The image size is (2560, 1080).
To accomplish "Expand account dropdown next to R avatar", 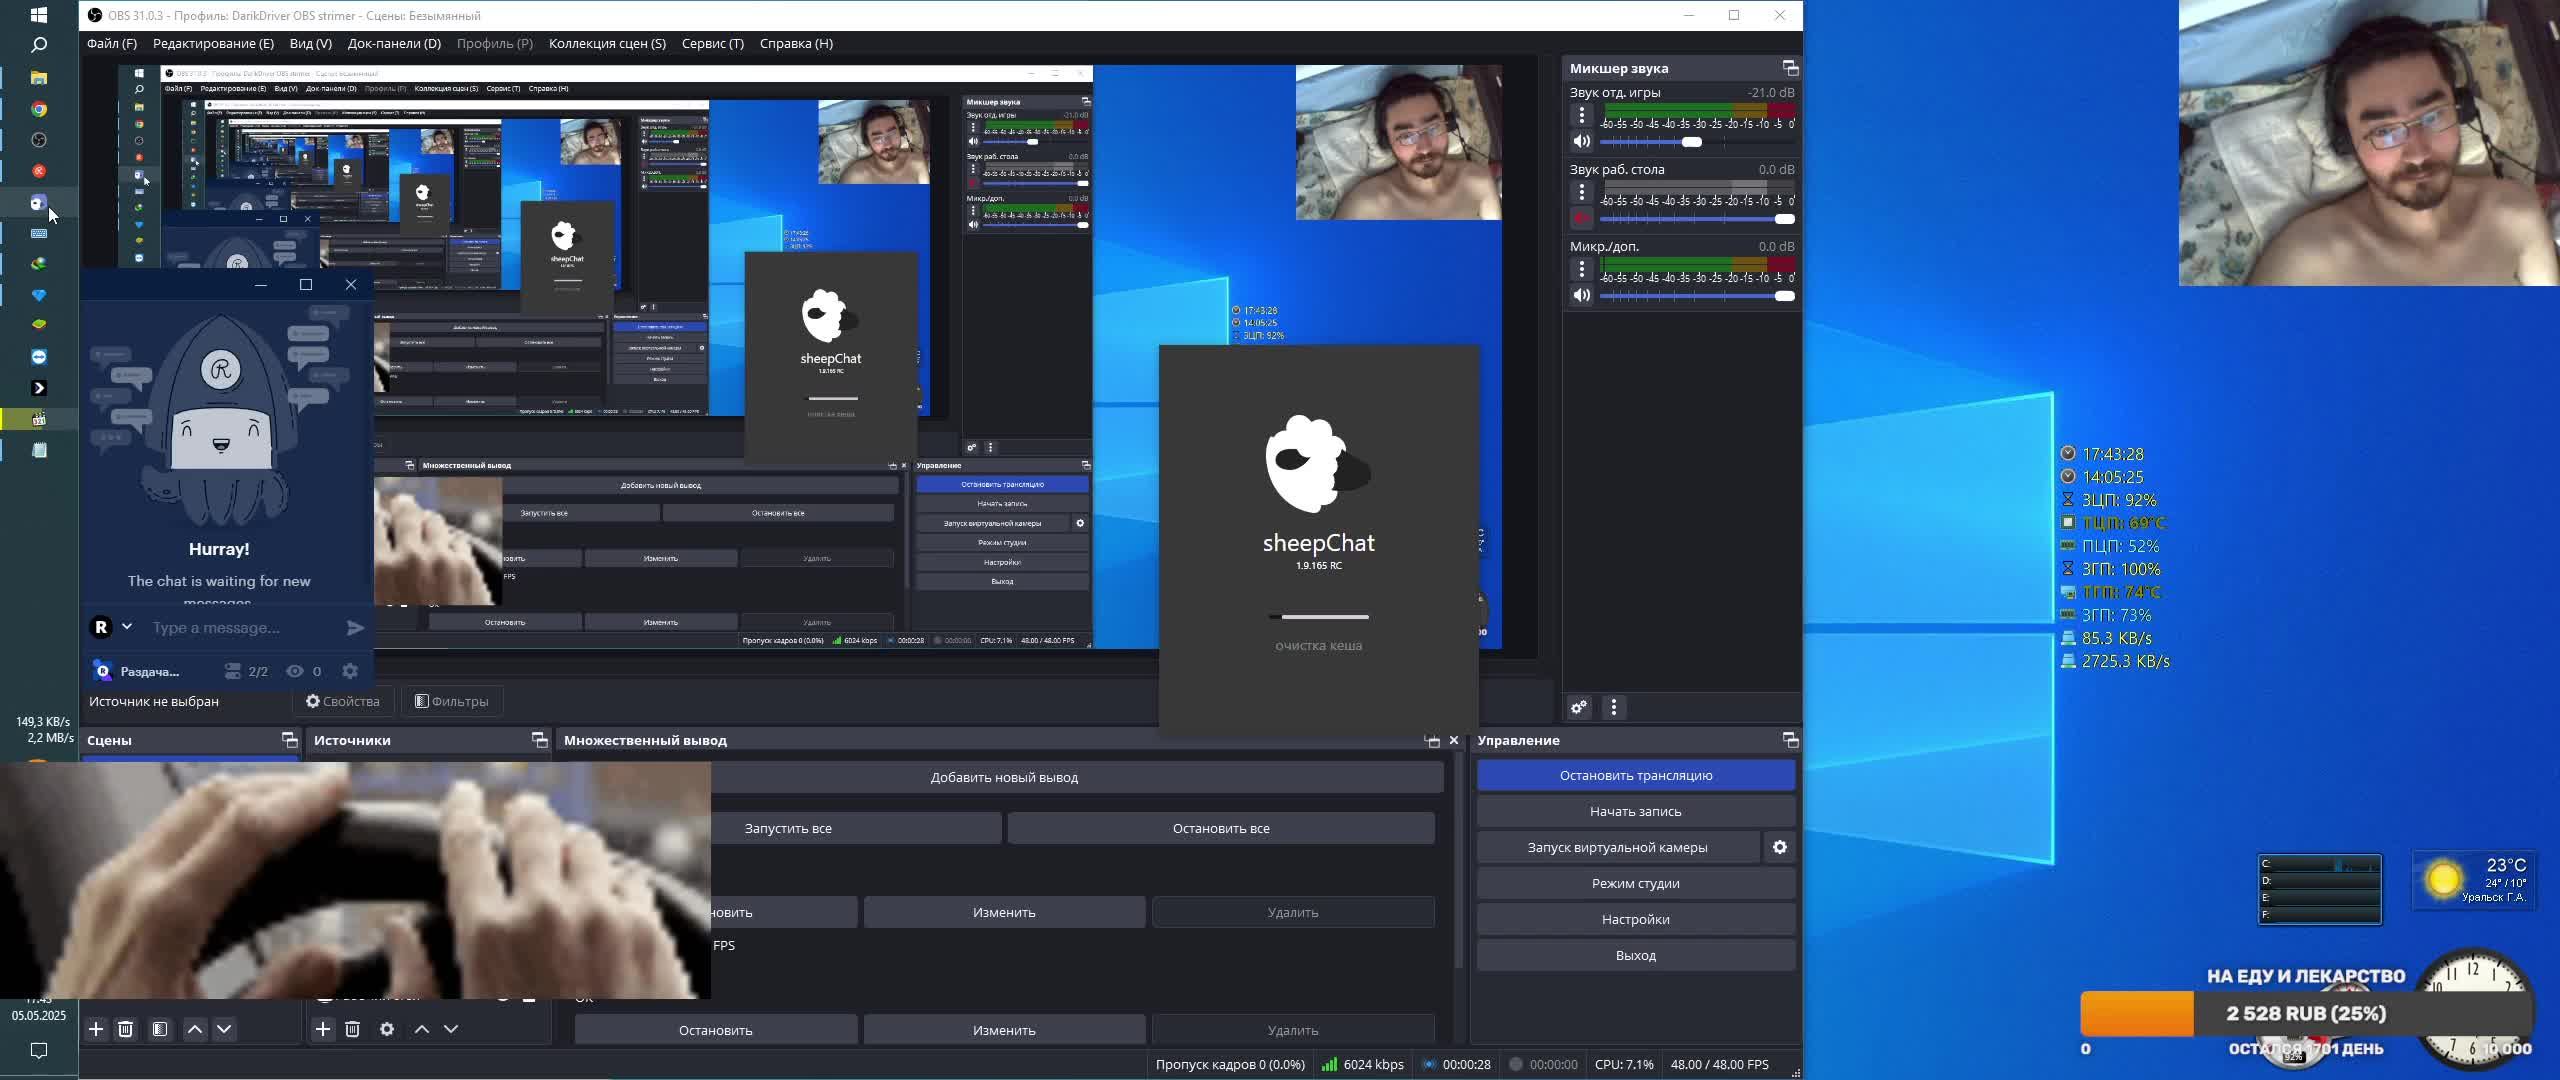I will pyautogui.click(x=127, y=626).
